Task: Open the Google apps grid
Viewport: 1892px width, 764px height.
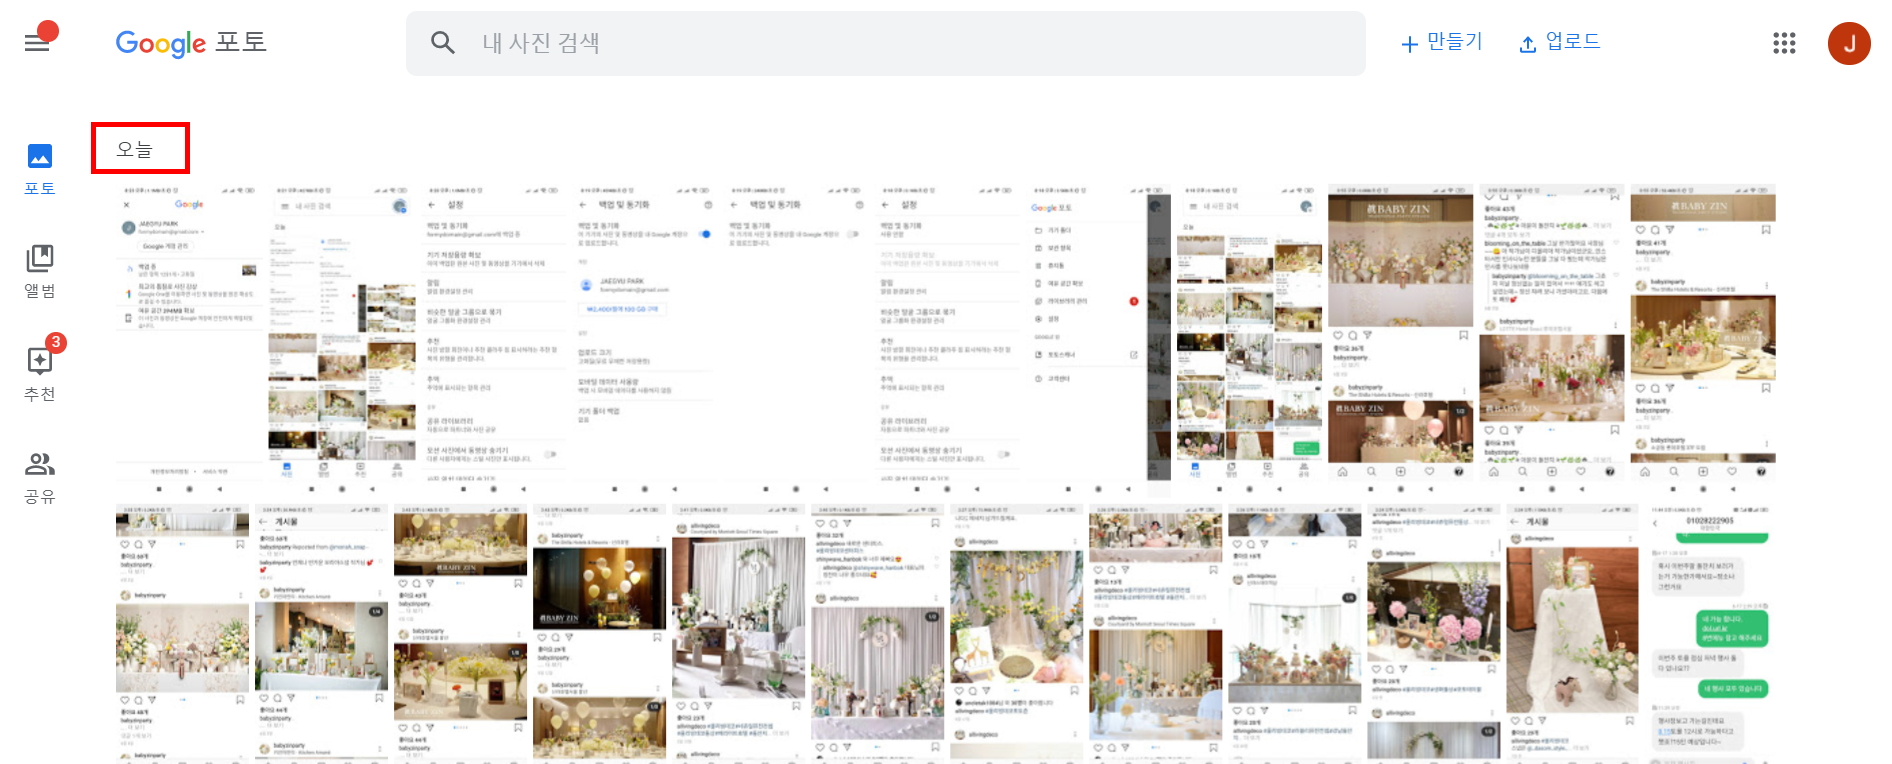Action: click(1784, 43)
